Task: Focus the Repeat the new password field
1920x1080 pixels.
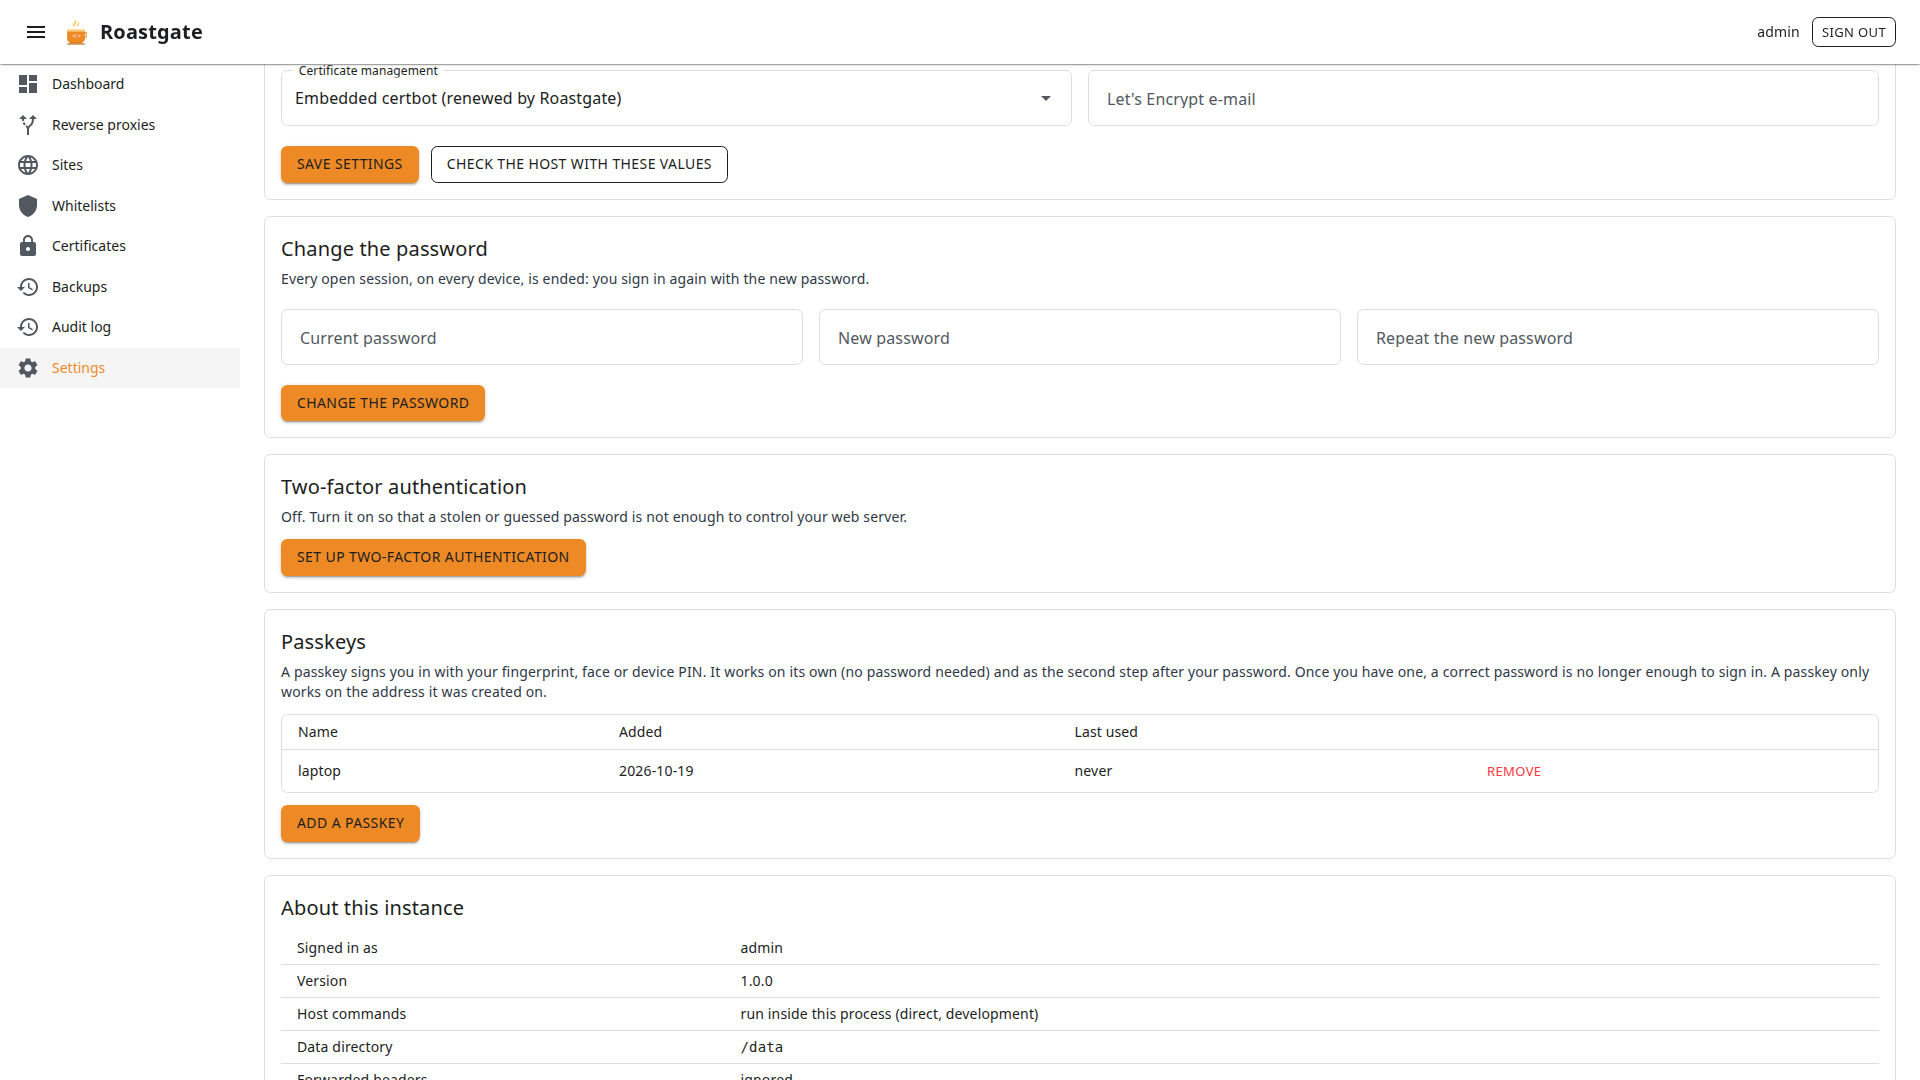Action: tap(1617, 337)
